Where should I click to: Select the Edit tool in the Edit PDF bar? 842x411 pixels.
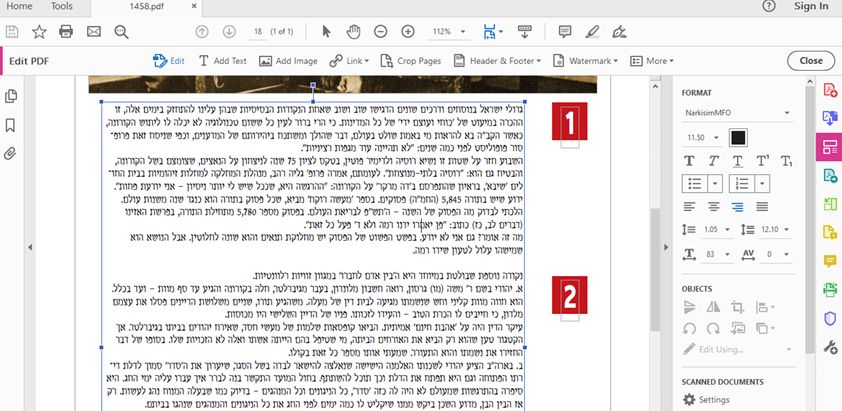[x=169, y=61]
